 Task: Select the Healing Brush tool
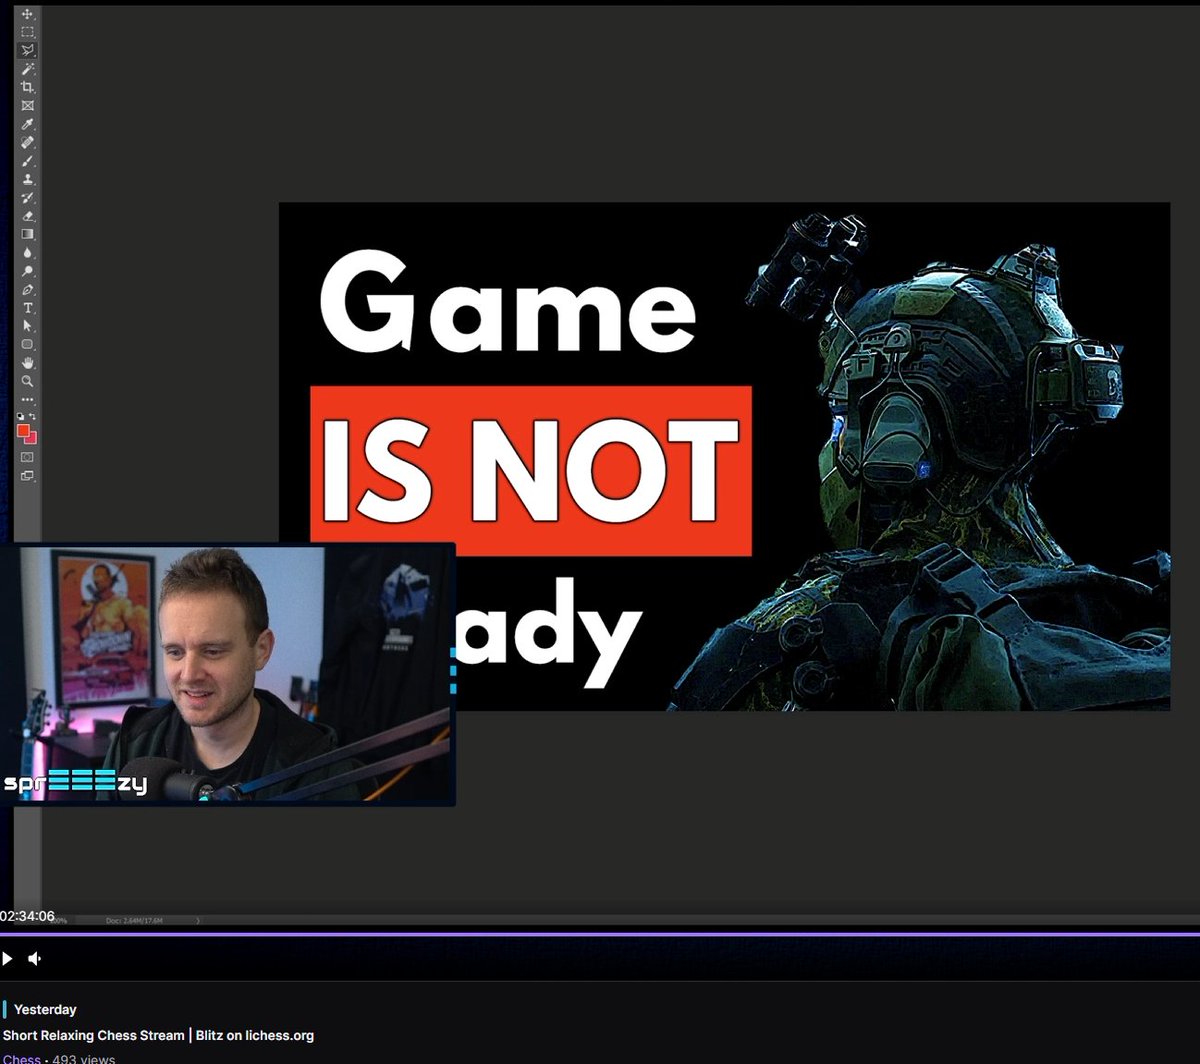point(28,142)
